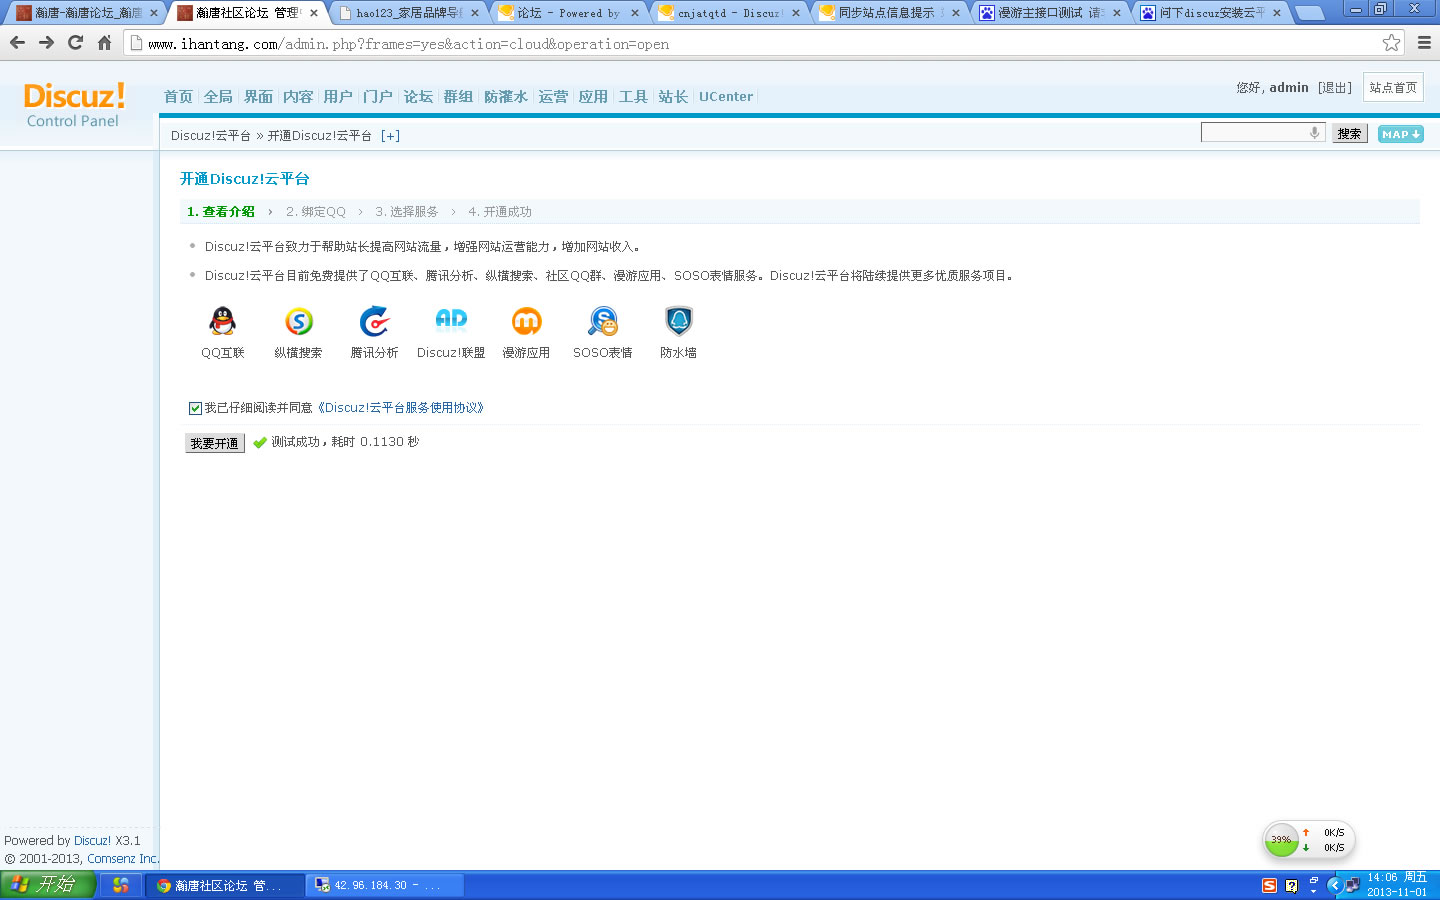Open the 内容 menu
Viewport: 1440px width, 900px height.
pos(298,97)
